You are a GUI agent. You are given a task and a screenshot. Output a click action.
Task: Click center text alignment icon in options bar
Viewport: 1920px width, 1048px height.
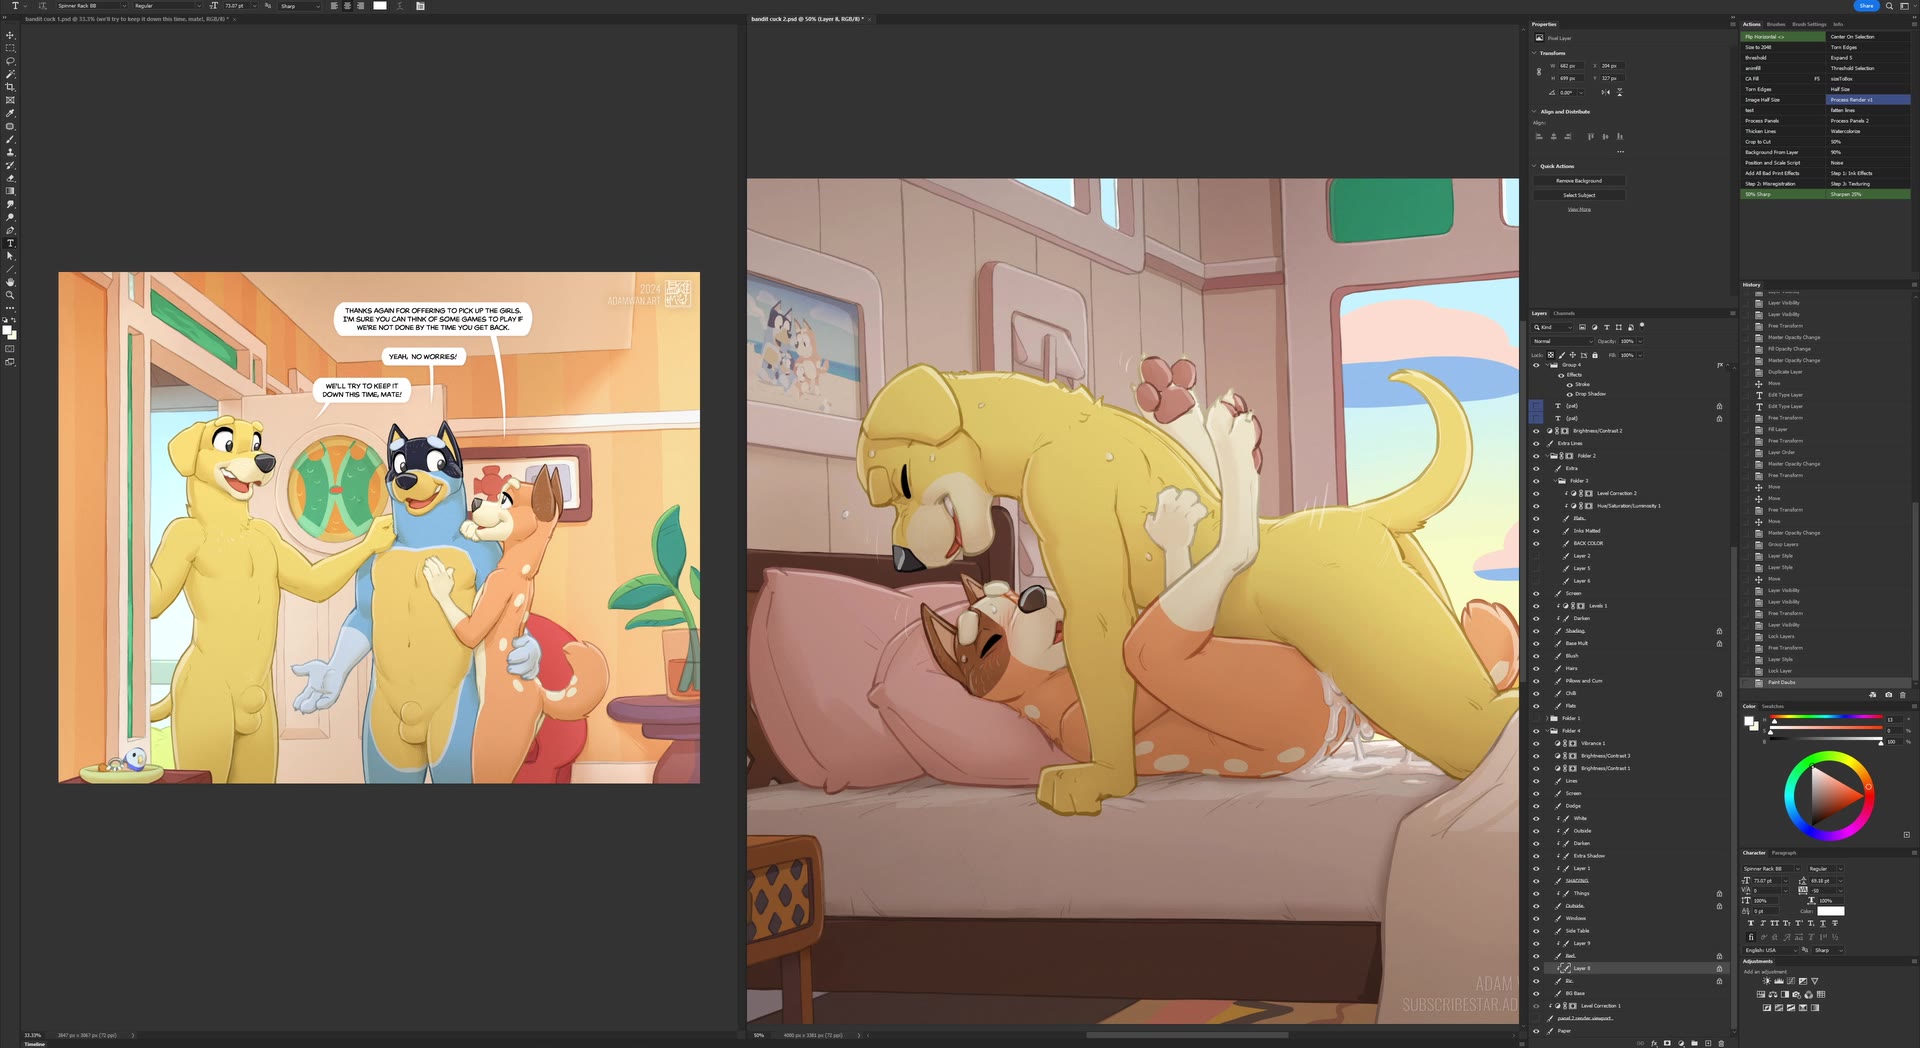coord(347,6)
